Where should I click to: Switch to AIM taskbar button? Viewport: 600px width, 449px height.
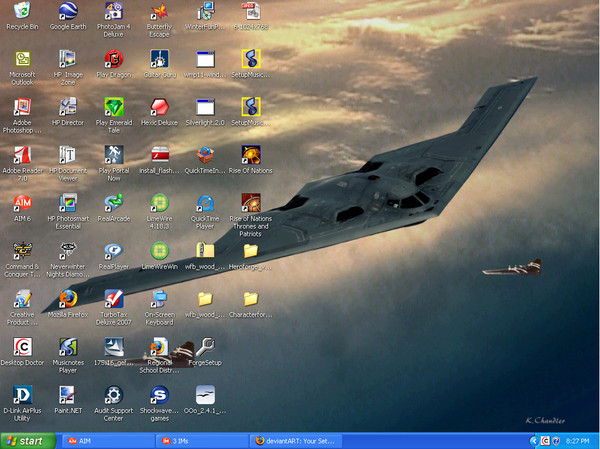pos(108,441)
